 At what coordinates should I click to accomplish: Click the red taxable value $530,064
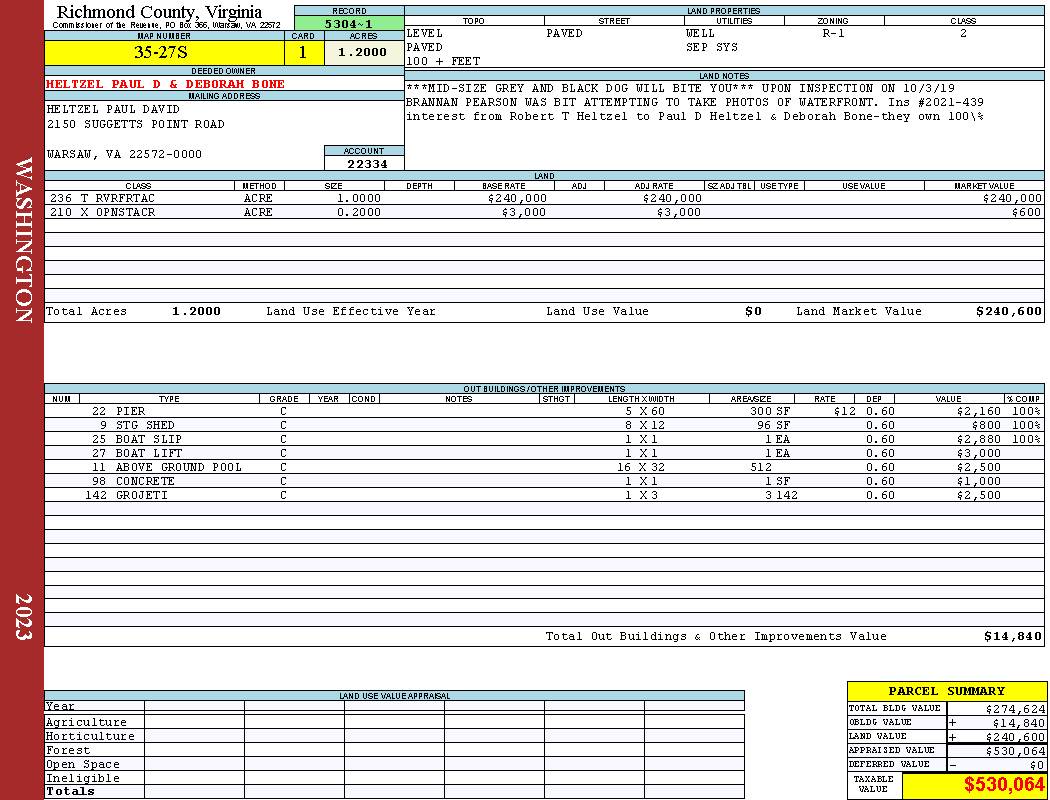point(1003,785)
